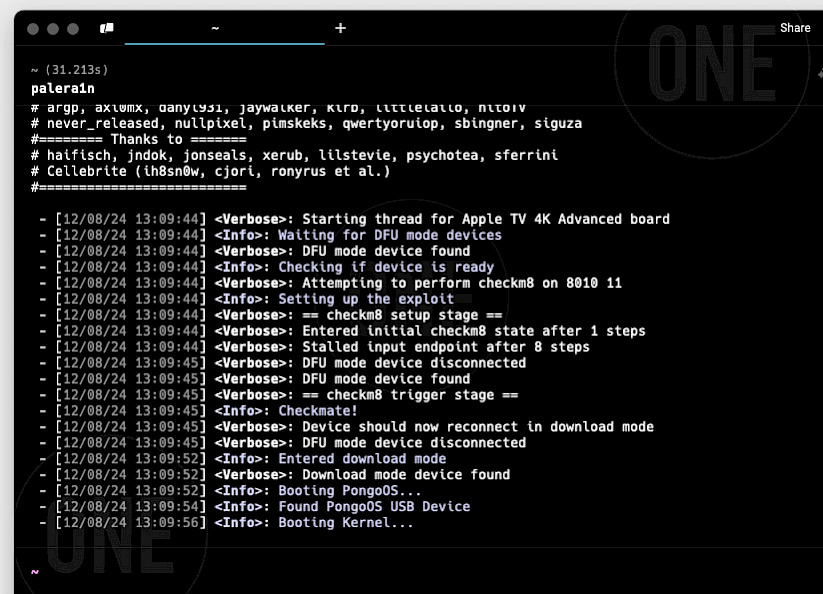This screenshot has height=594, width=823.
Task: Click the Cellebrite credits line
Action: (210, 172)
